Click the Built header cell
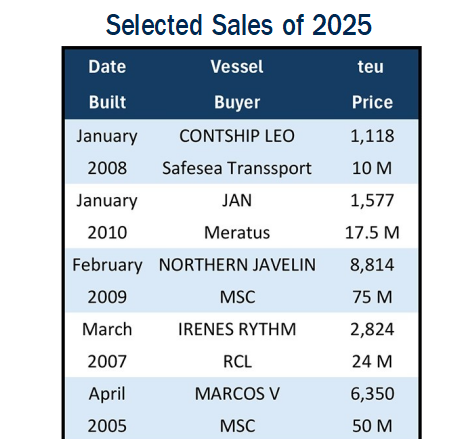Screen dimensions: 450x439 pos(107,102)
